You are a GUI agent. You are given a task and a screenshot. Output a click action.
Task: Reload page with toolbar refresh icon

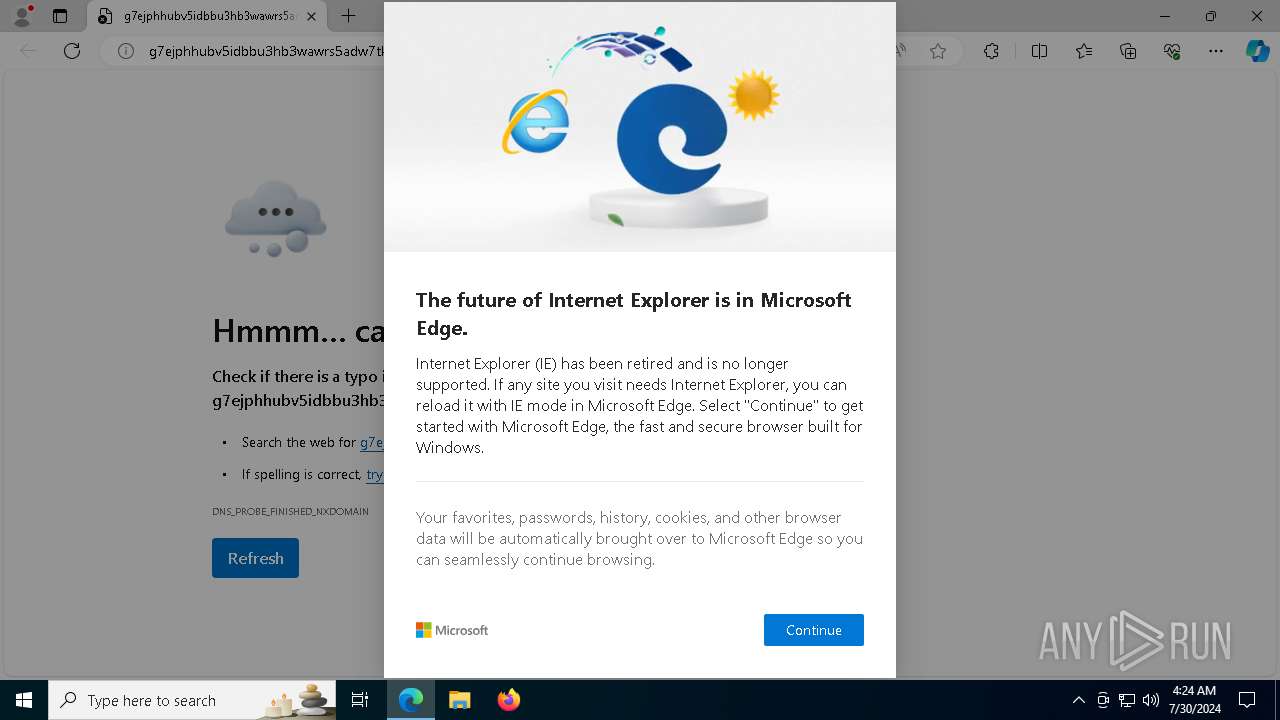tap(72, 51)
